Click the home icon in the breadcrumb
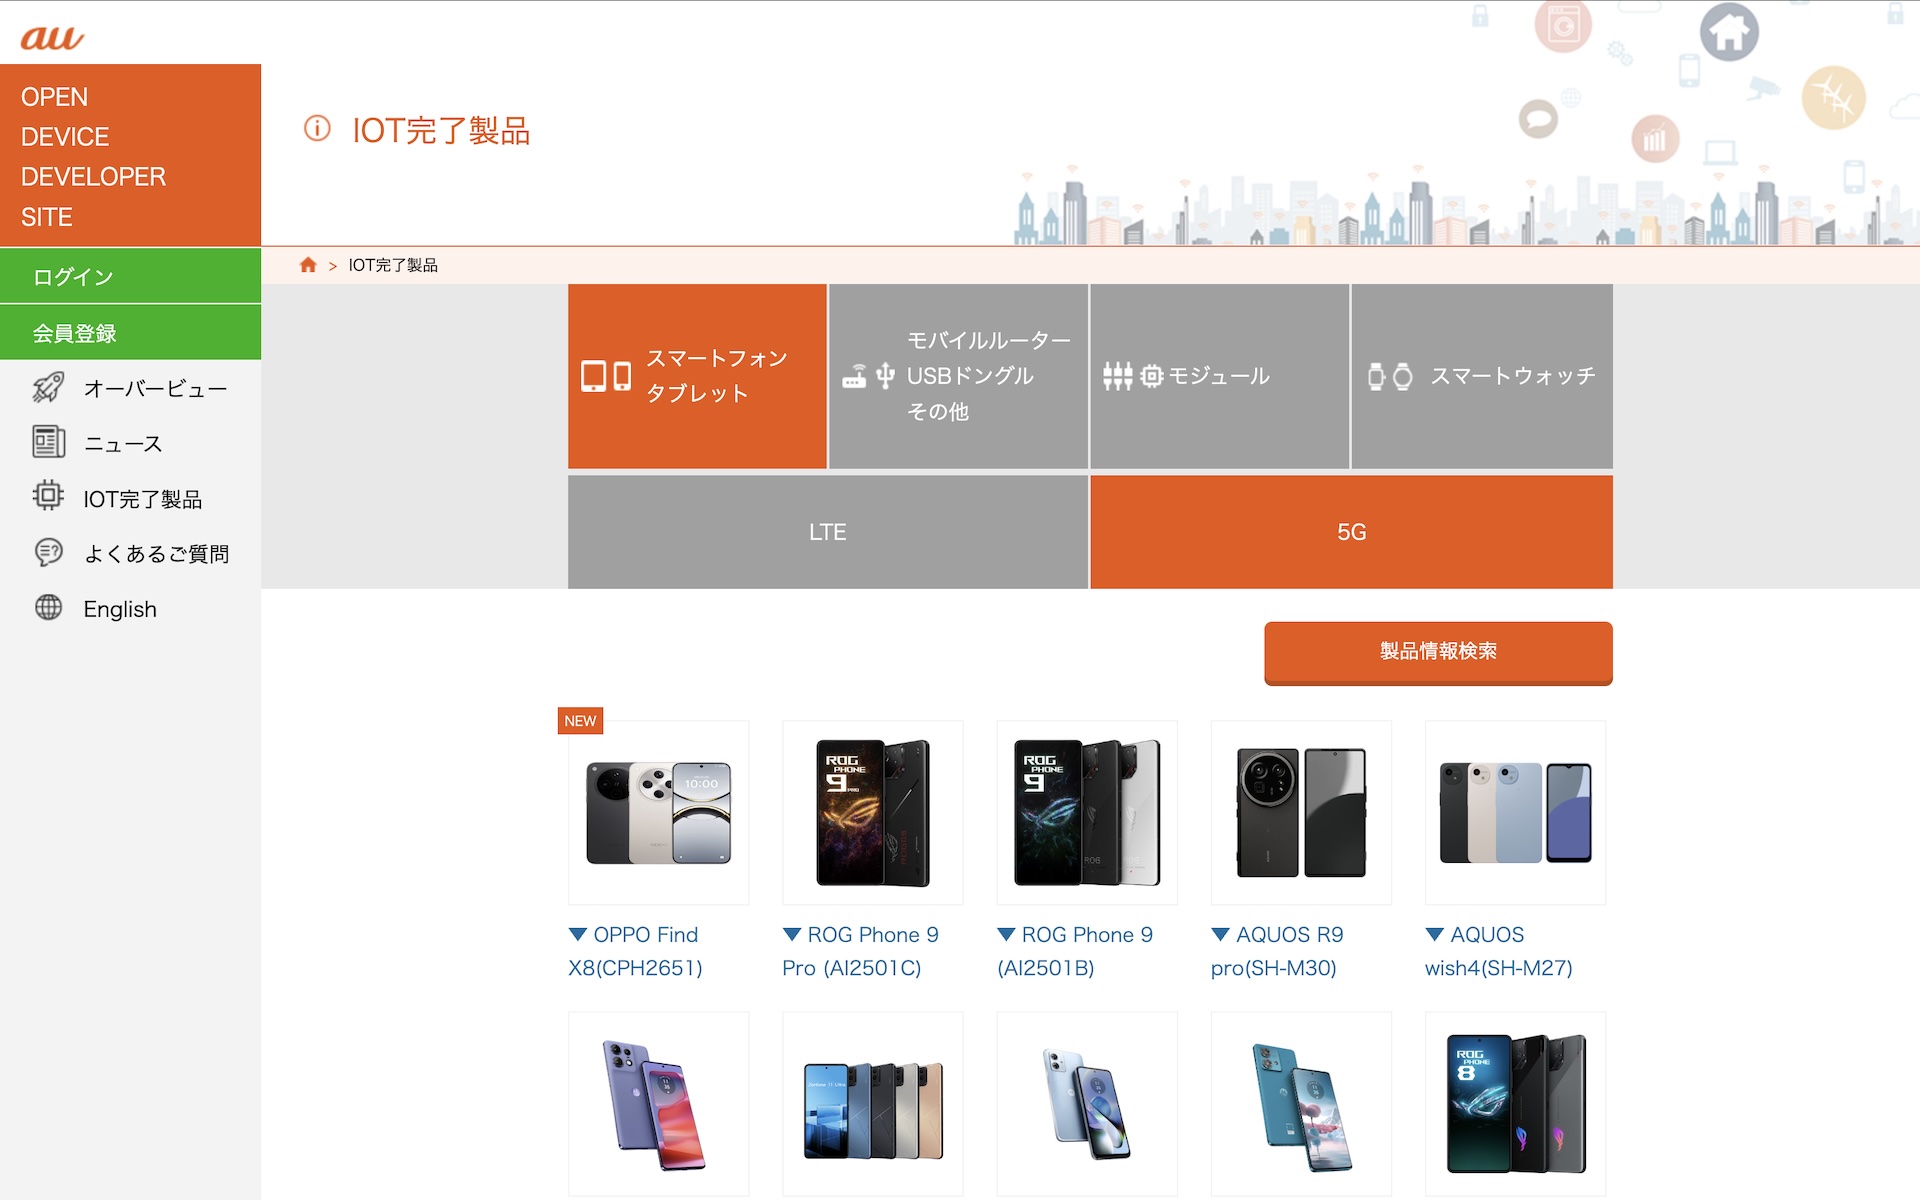The width and height of the screenshot is (1920, 1200). tap(308, 265)
